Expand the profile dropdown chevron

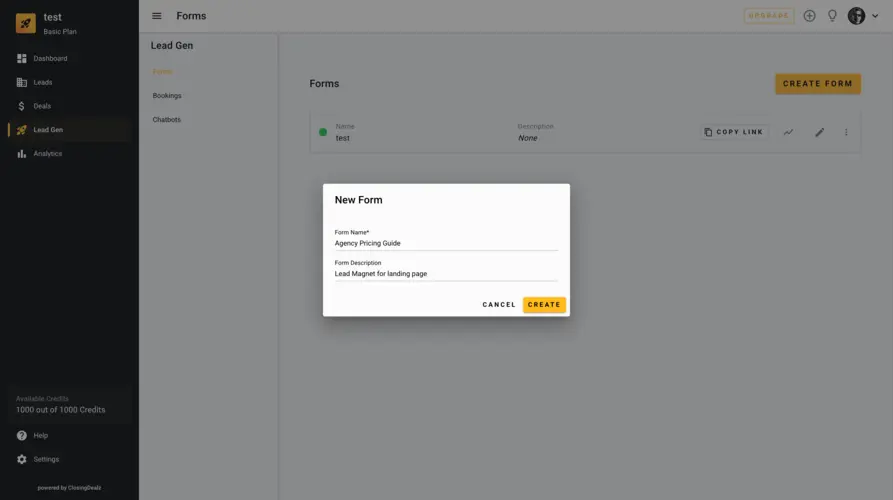point(875,16)
